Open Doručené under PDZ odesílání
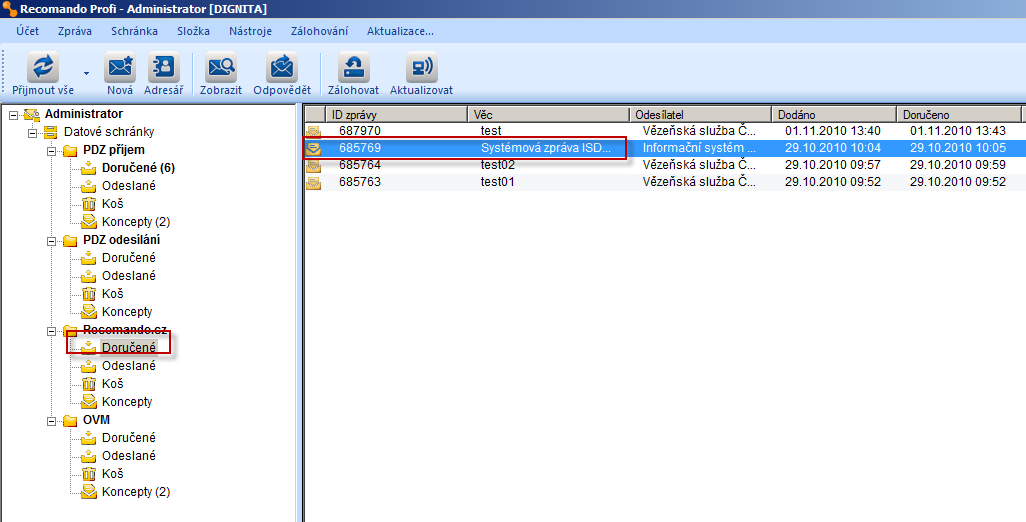The image size is (1026, 522). 129,258
